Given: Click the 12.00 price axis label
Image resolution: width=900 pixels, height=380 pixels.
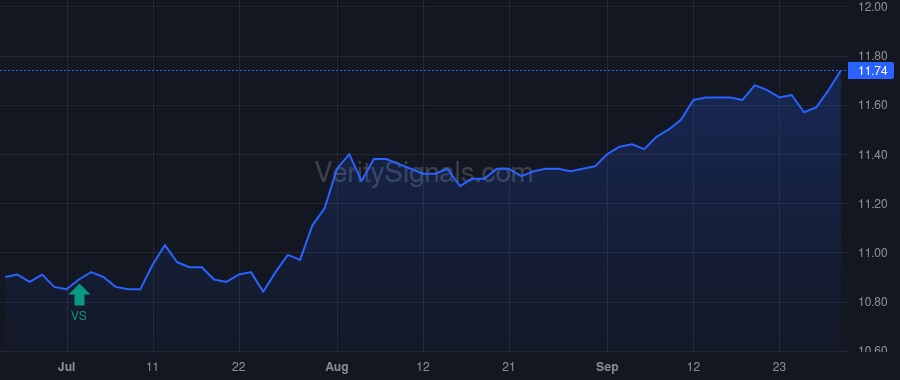Looking at the screenshot, I should coord(872,7).
